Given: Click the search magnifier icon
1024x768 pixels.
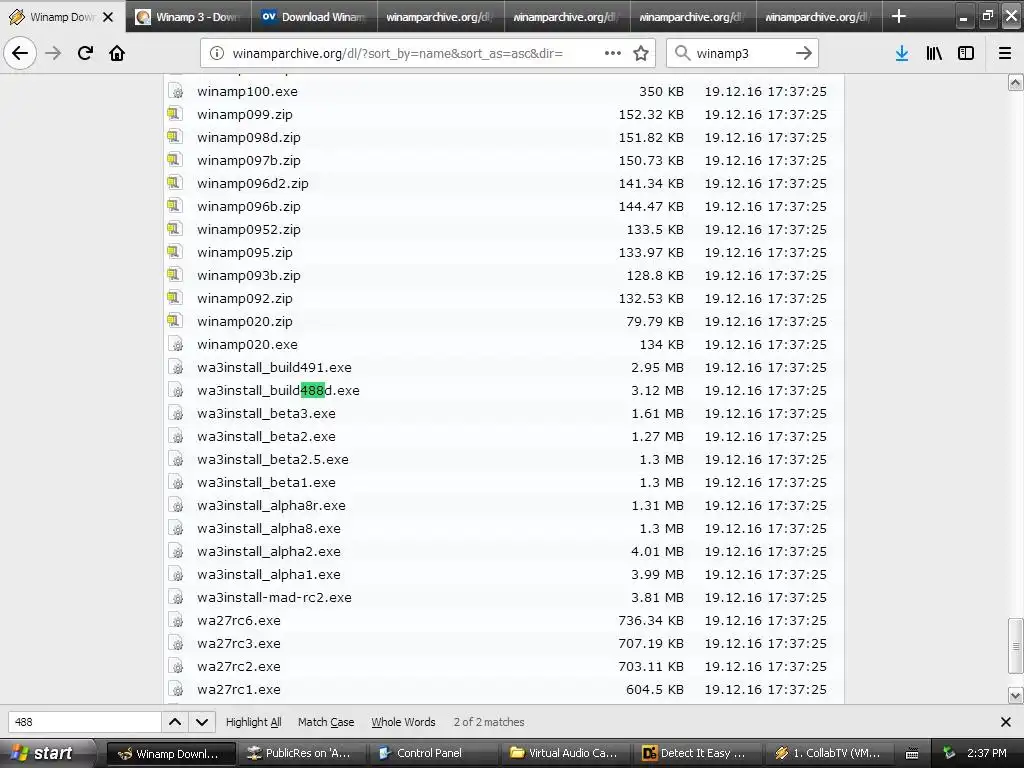Looking at the screenshot, I should (x=682, y=53).
